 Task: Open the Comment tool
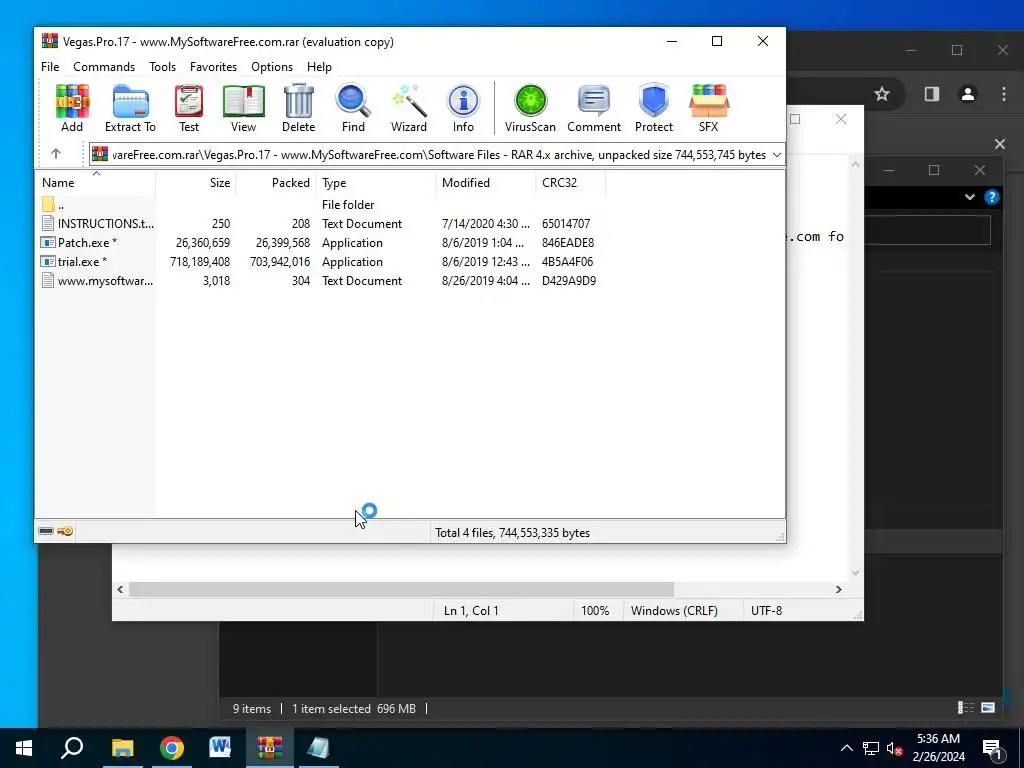[594, 108]
